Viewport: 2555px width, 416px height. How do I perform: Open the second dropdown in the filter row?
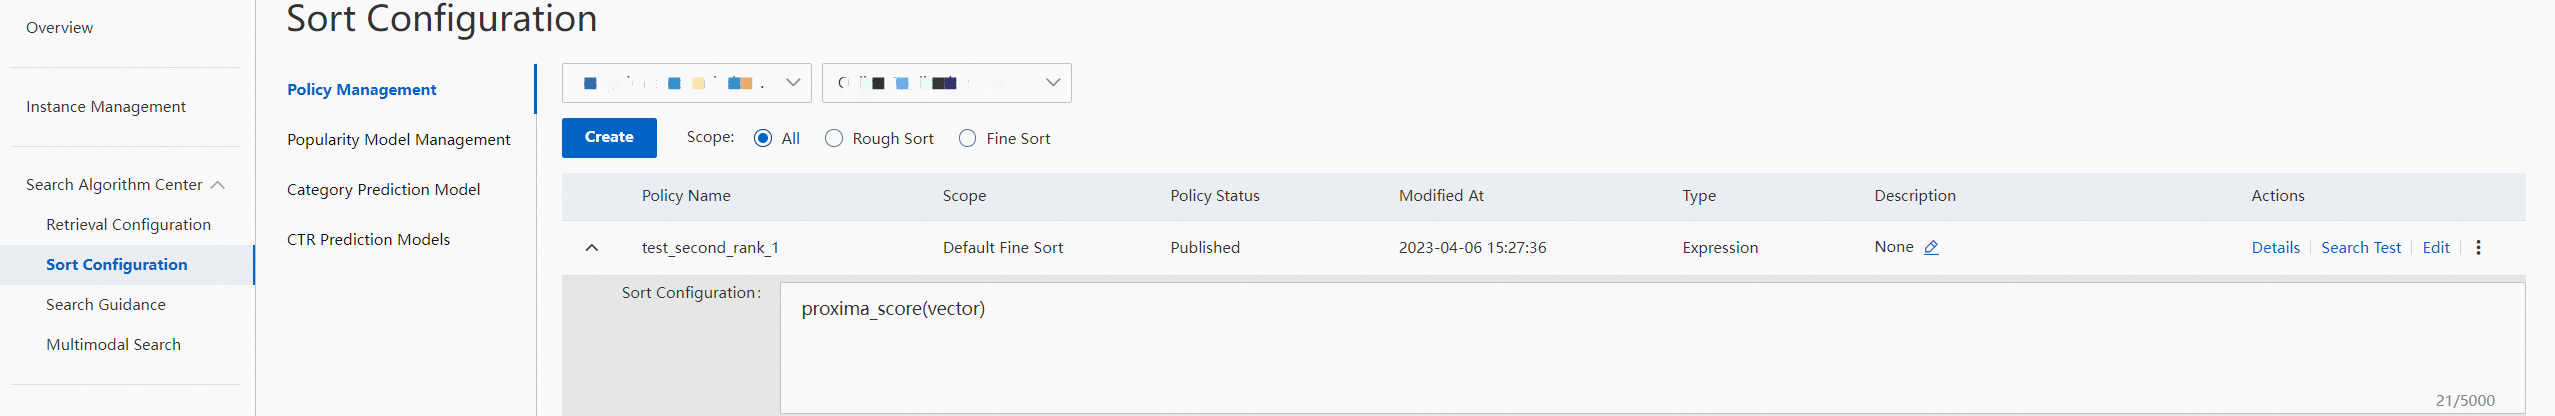pyautogui.click(x=946, y=83)
